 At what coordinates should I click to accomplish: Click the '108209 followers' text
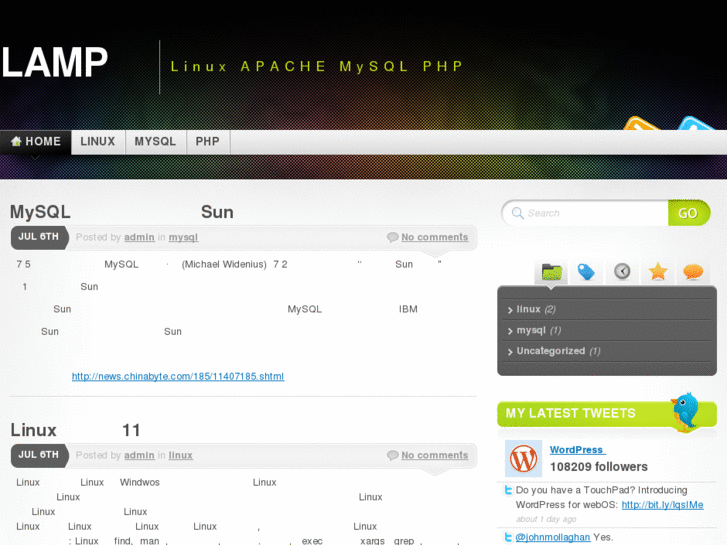pyautogui.click(x=599, y=467)
